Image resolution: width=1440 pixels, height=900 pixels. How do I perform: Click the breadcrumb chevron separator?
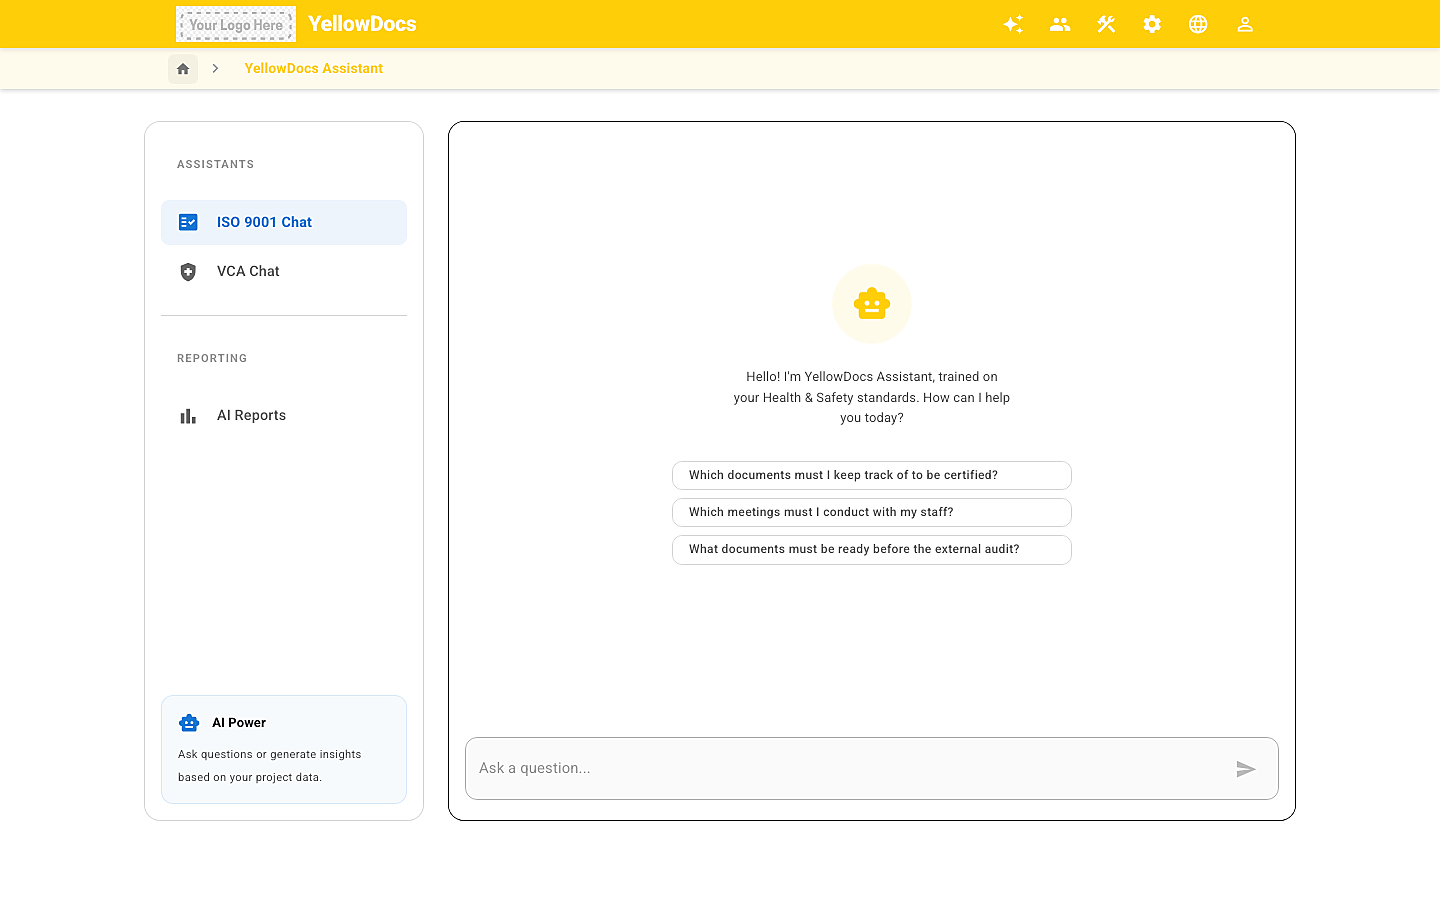pyautogui.click(x=215, y=69)
